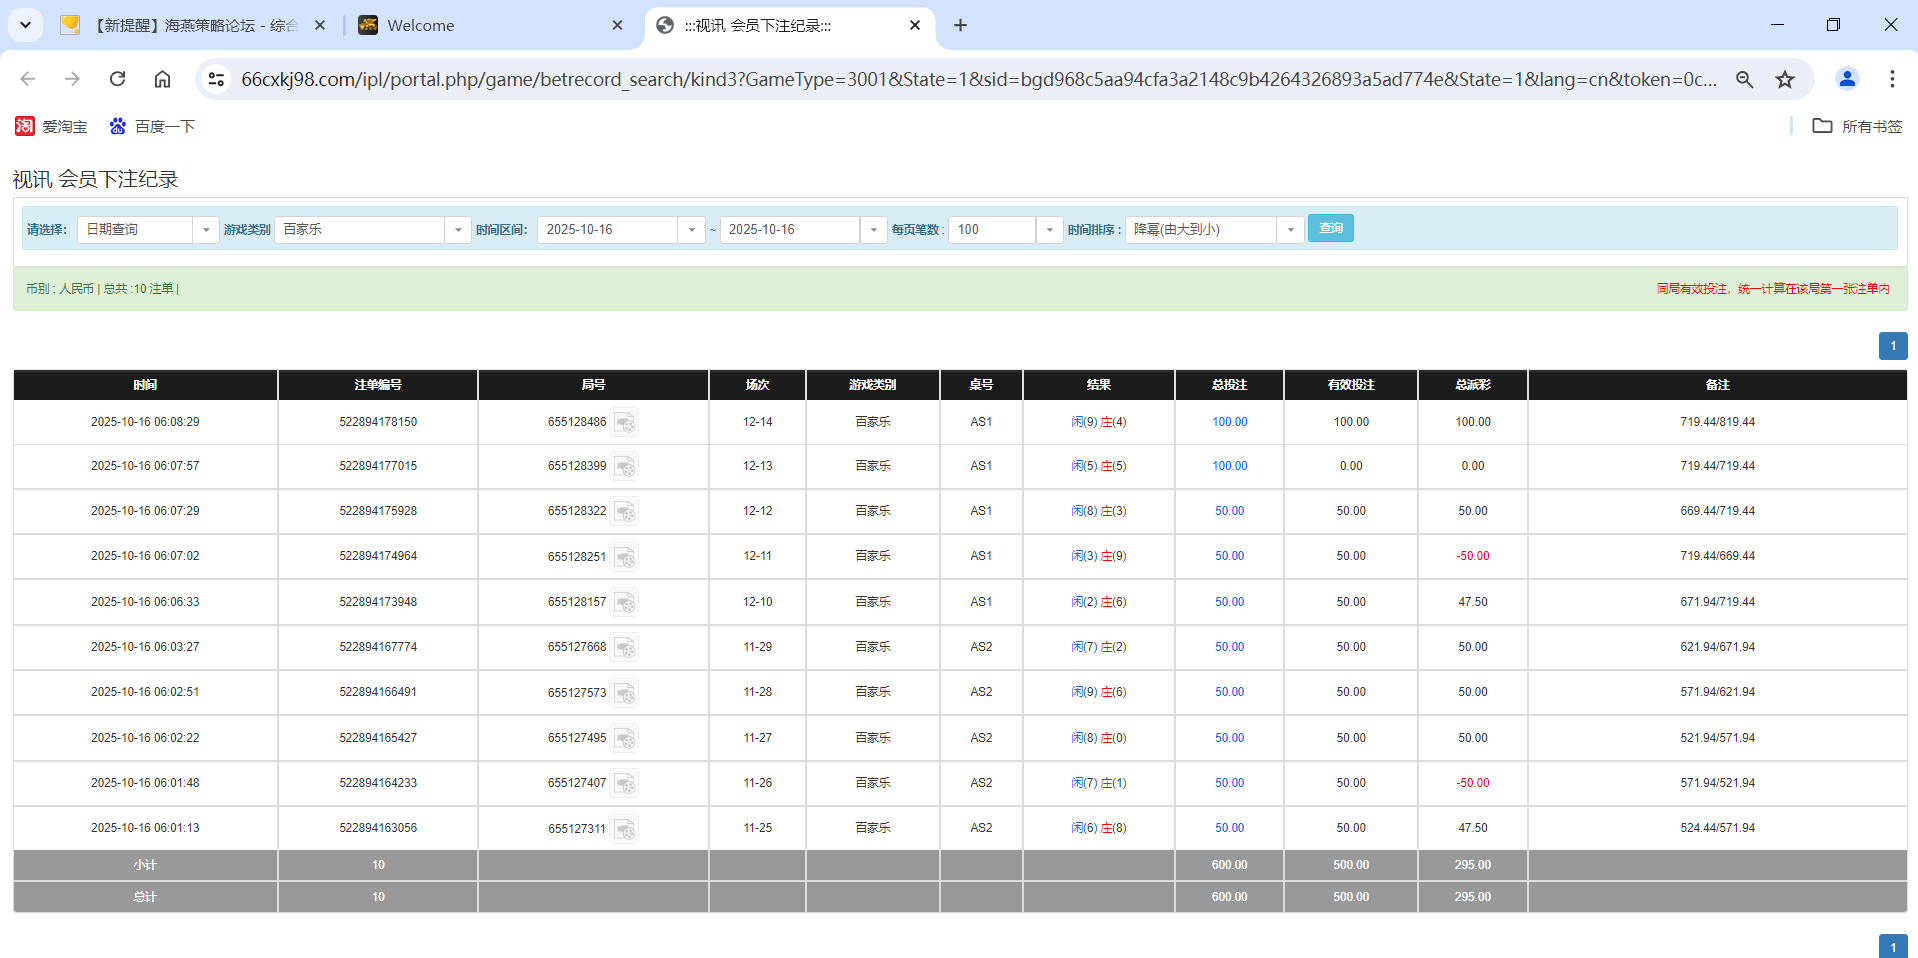Click the video replay icon beside 局号 655128486
Screen dimensions: 1918x958
625,422
